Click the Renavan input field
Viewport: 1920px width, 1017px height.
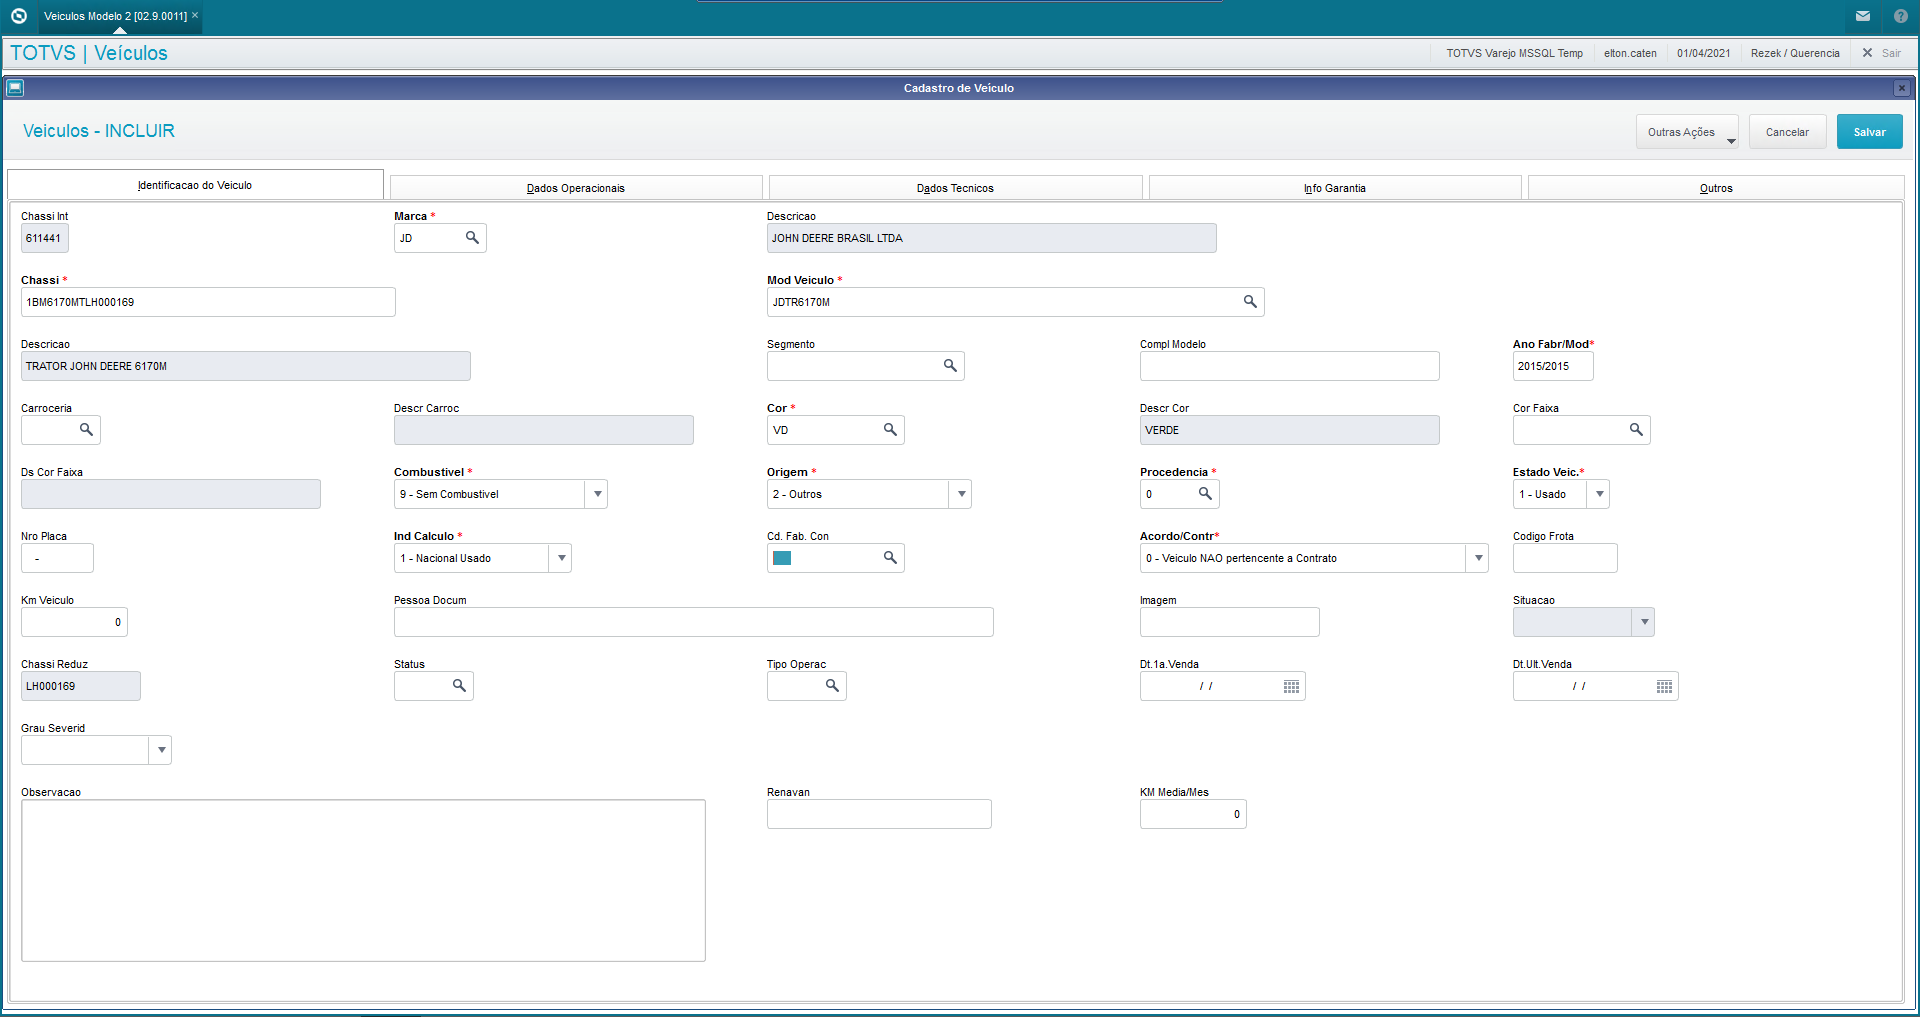879,814
